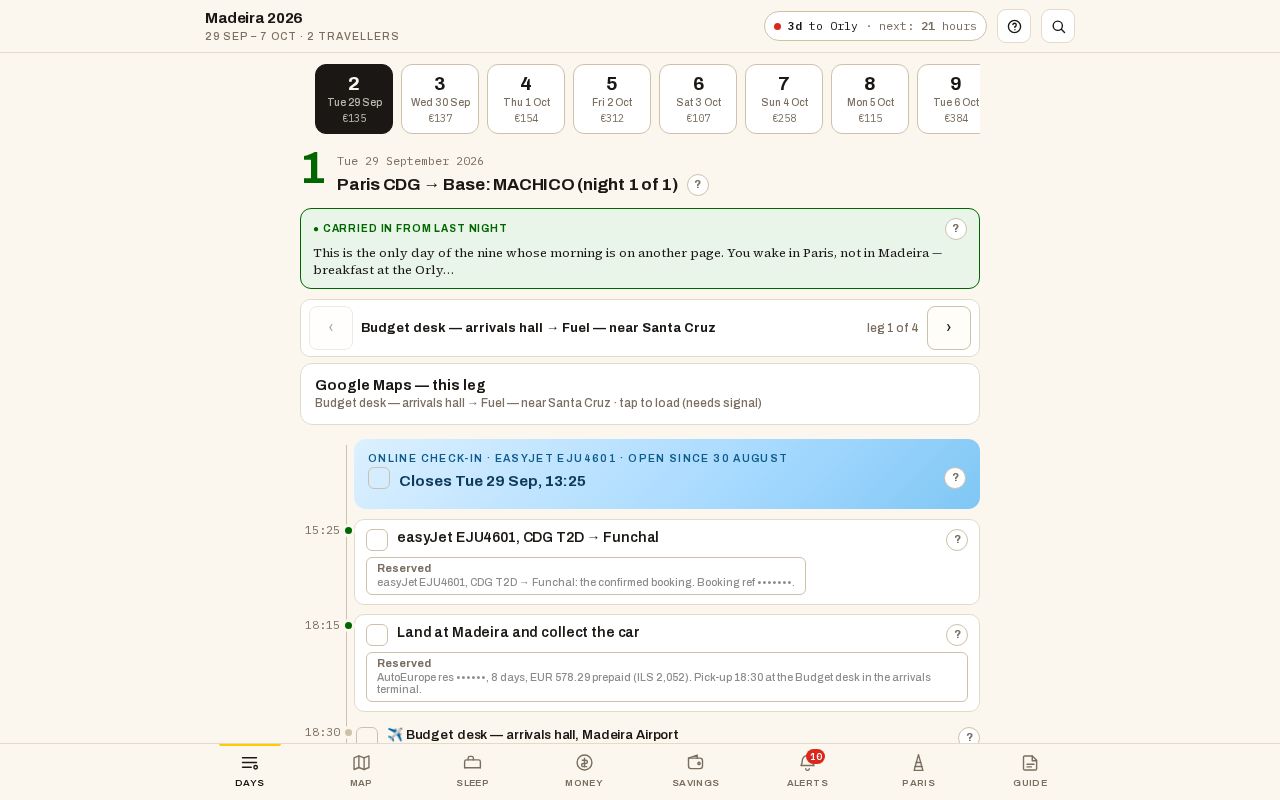Click the search magnifier icon
Viewport: 1280px width, 800px height.
1058,26
